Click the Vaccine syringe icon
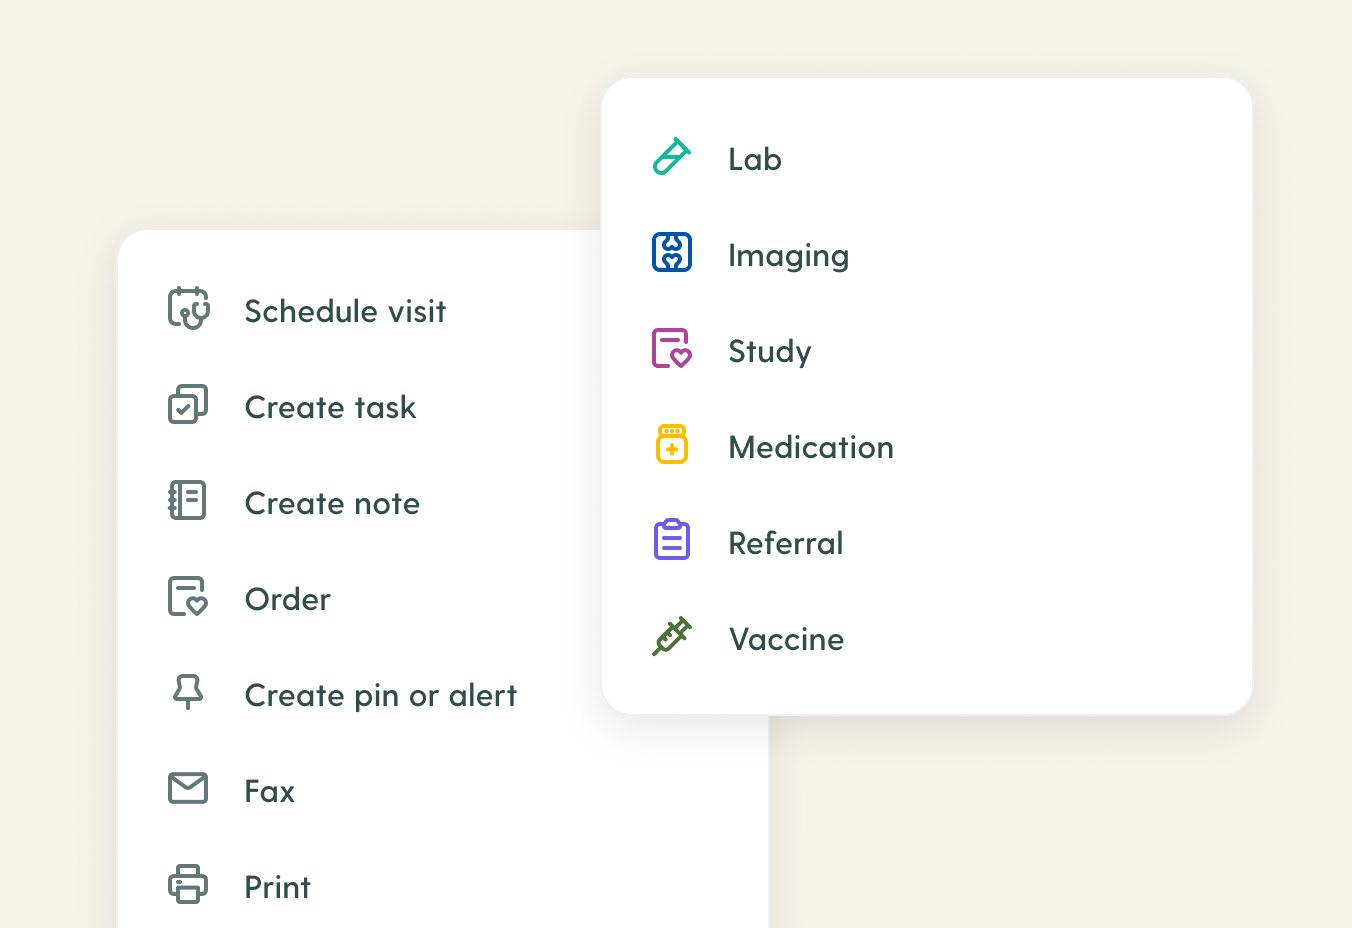This screenshot has width=1352, height=928. (671, 635)
